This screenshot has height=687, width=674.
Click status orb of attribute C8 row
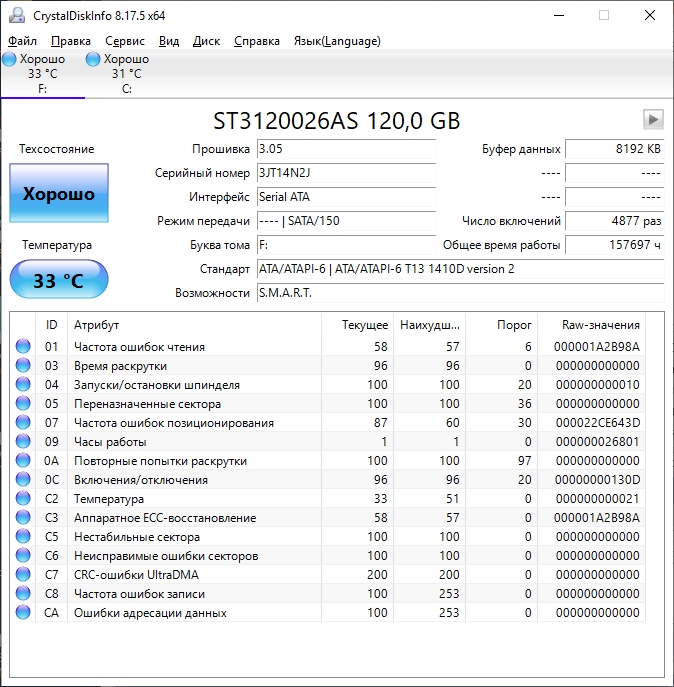(x=23, y=593)
